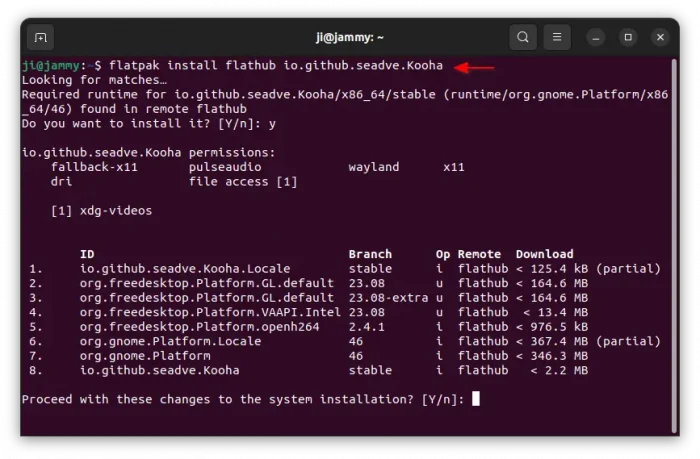
Task: Click the cursor after the Proceed prompt
Action: (476, 398)
